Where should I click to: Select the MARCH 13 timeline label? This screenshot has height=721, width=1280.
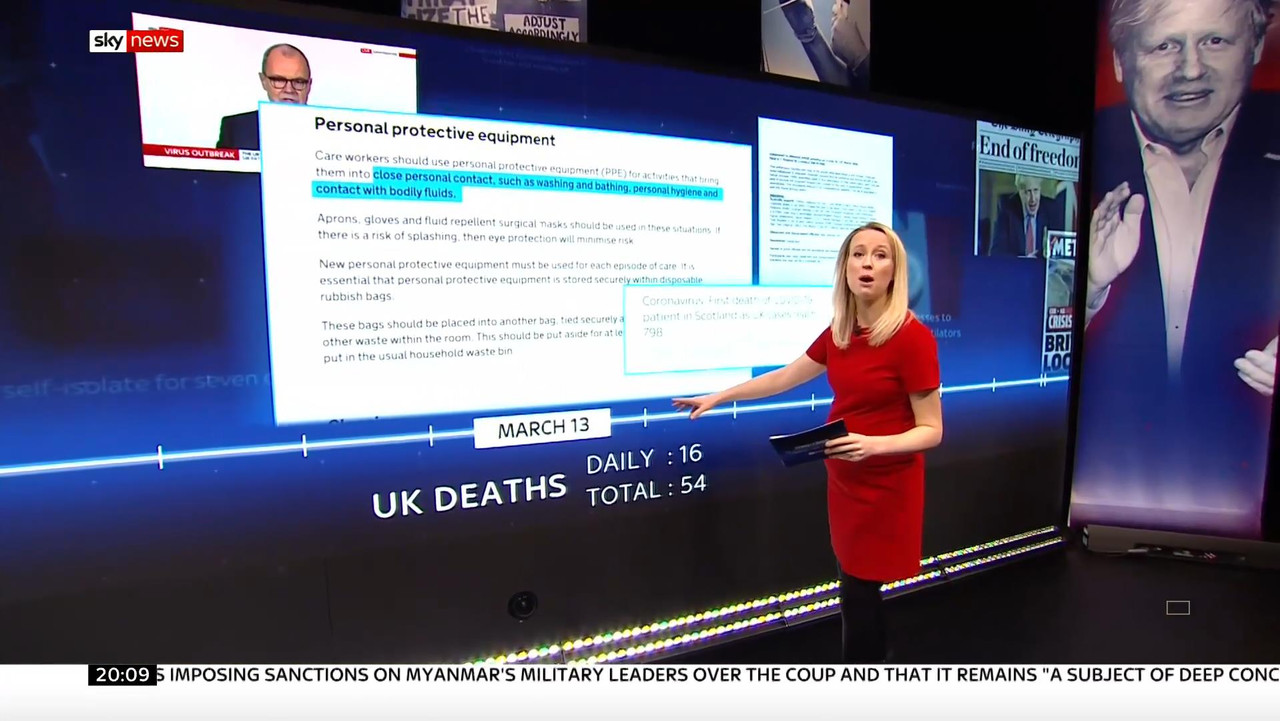(x=543, y=429)
